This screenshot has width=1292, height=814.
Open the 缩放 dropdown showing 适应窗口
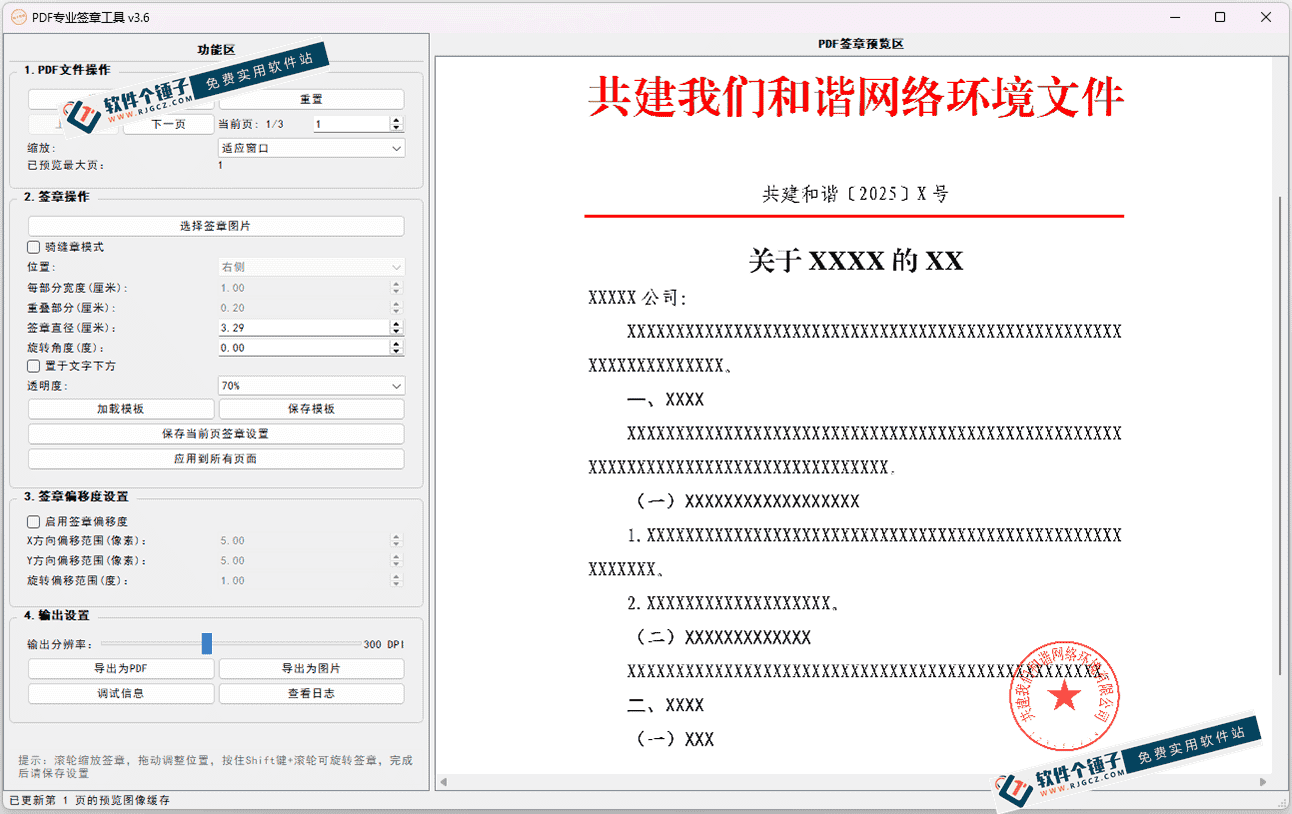311,148
